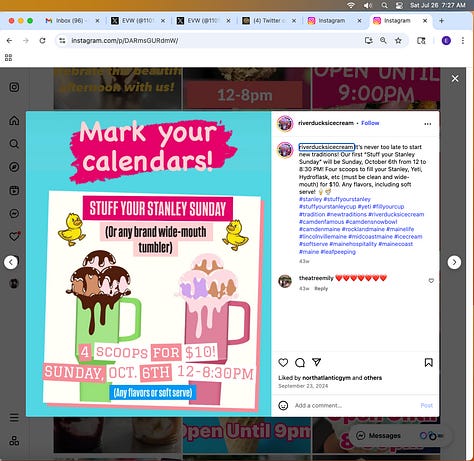Open Messenger icon in left sidebar
The height and width of the screenshot is (461, 474).
[14, 213]
